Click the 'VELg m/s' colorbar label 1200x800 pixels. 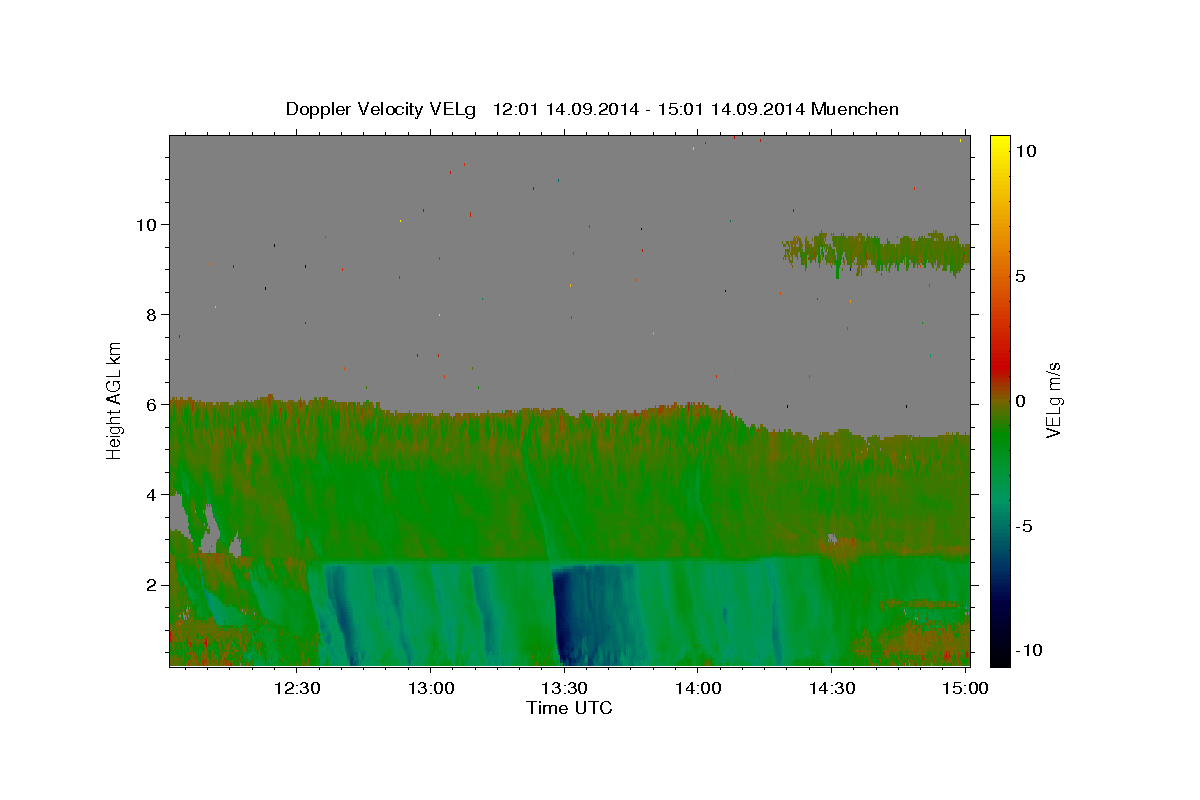1053,400
